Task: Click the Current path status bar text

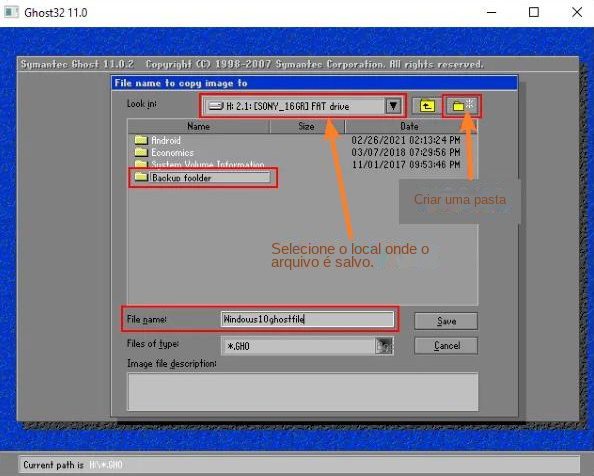Action: coord(73,465)
